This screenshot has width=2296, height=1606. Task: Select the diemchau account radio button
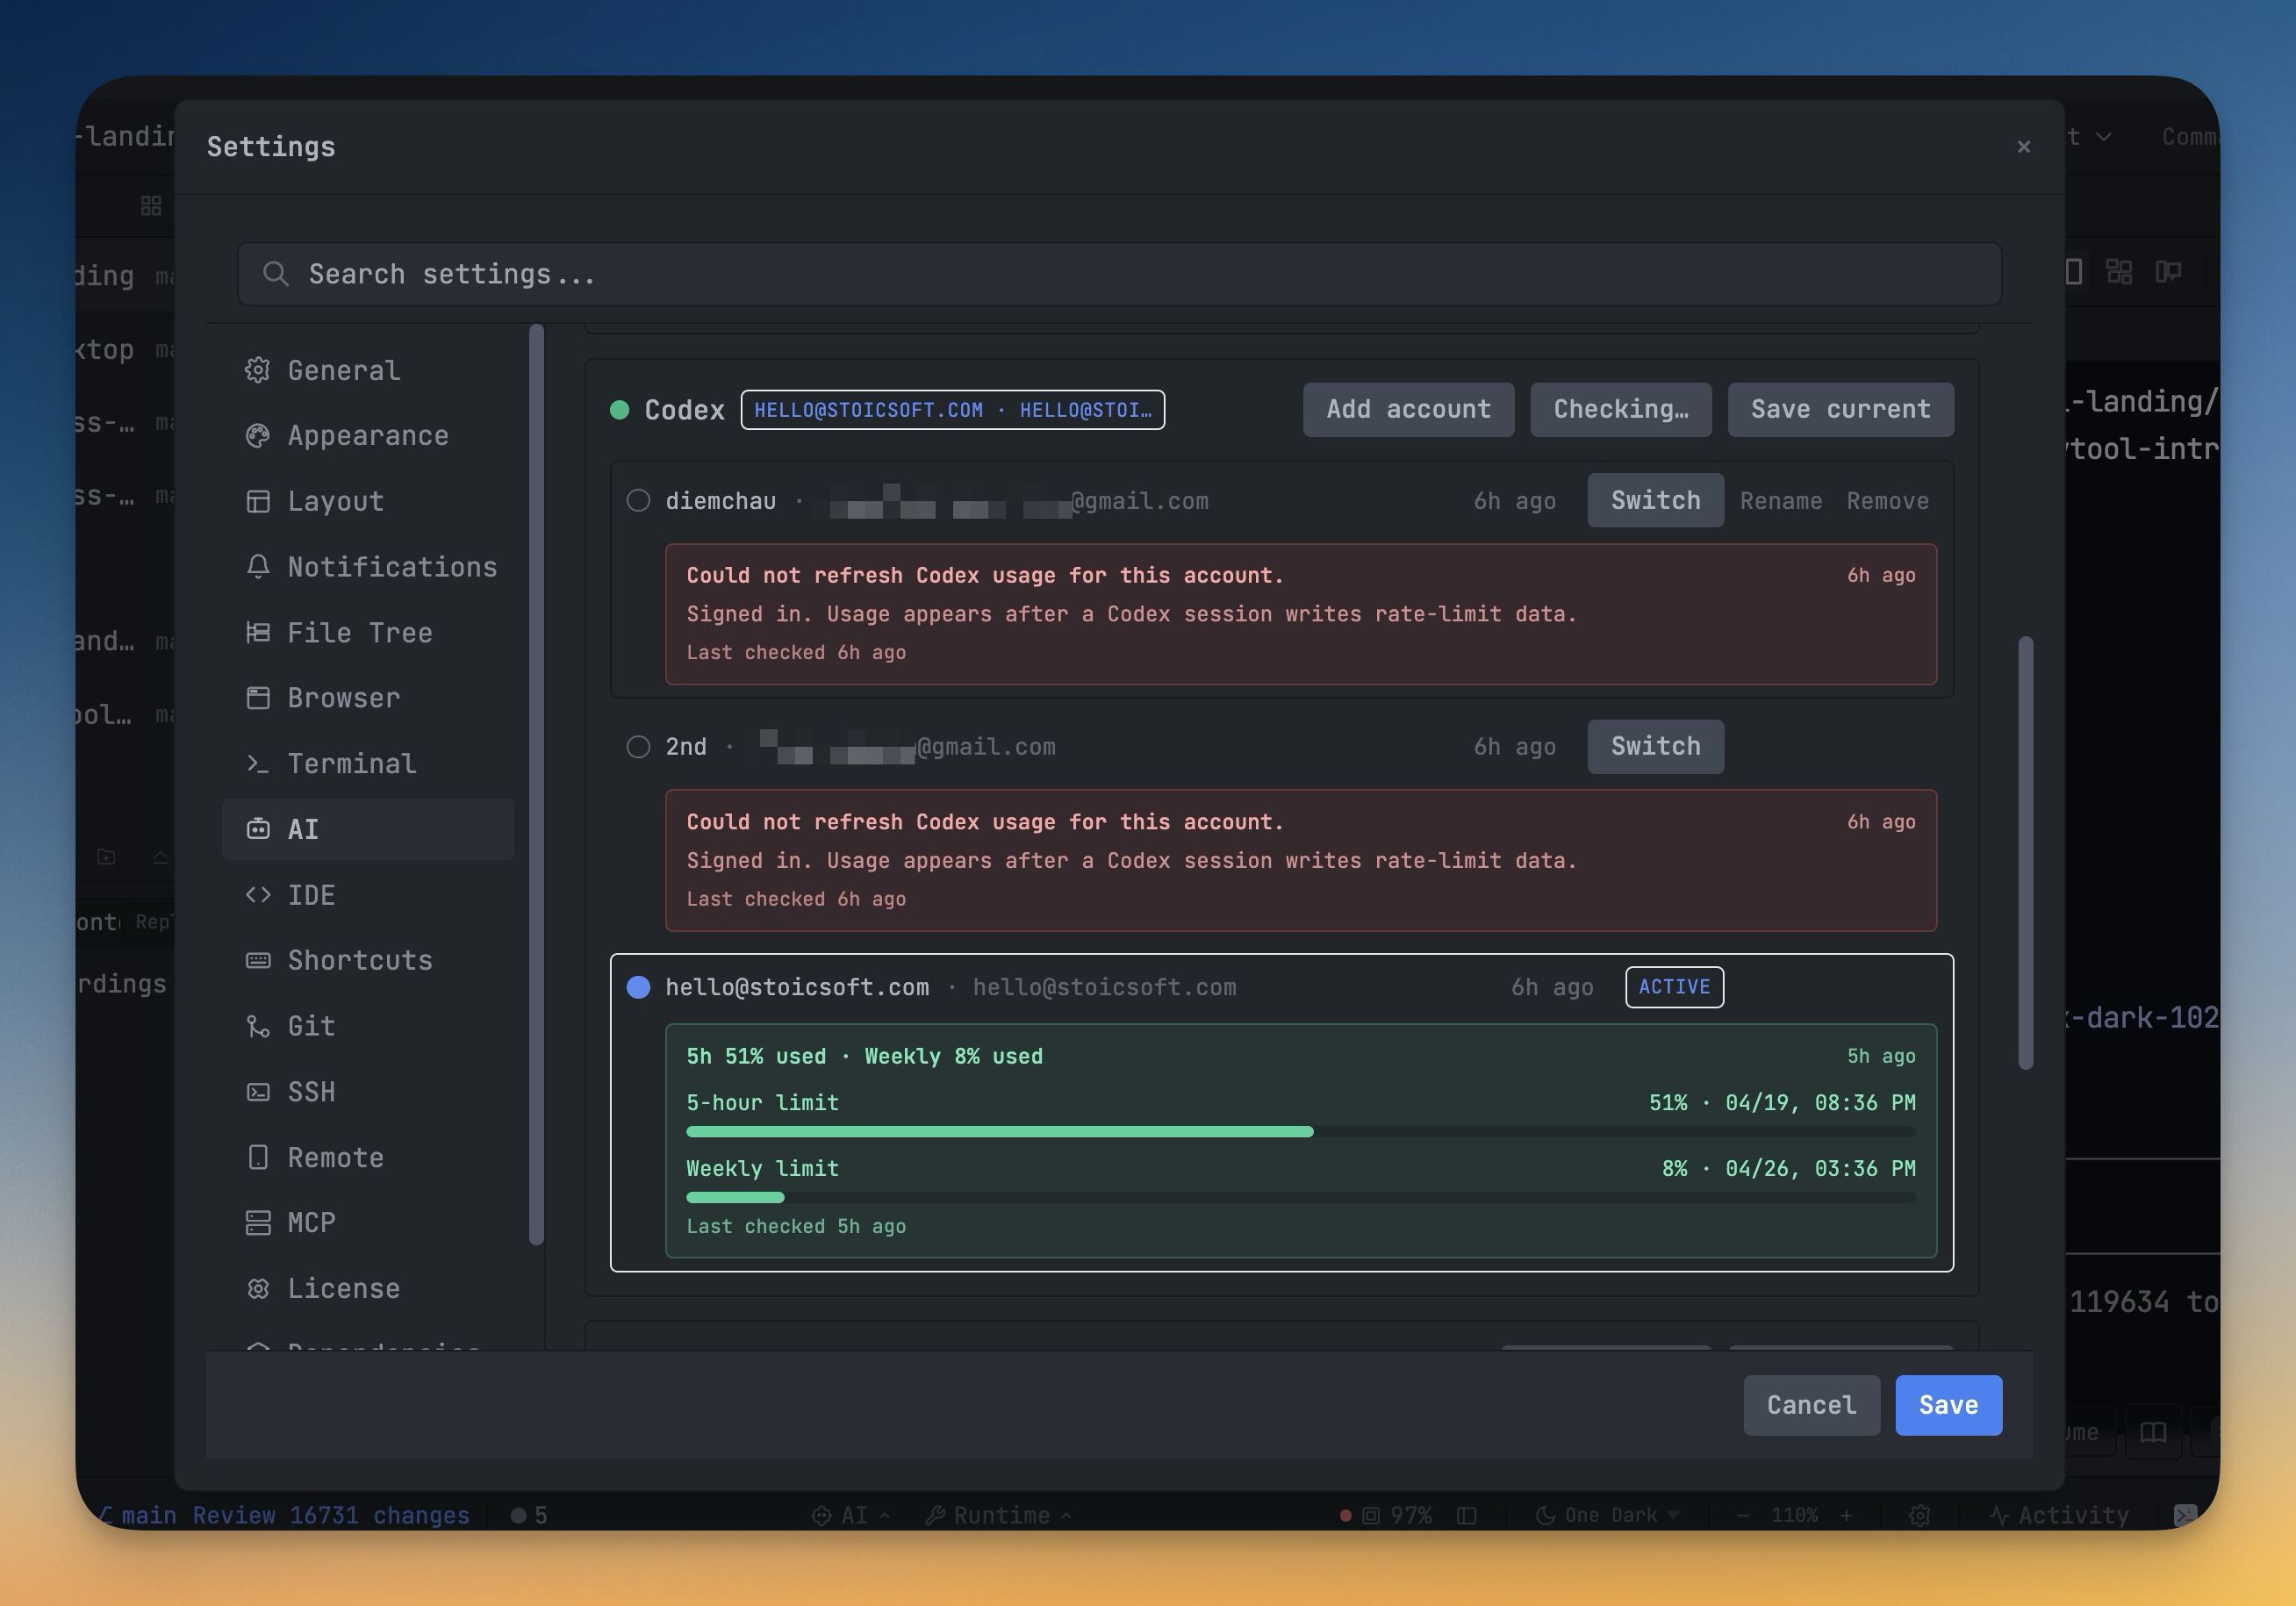[x=638, y=501]
